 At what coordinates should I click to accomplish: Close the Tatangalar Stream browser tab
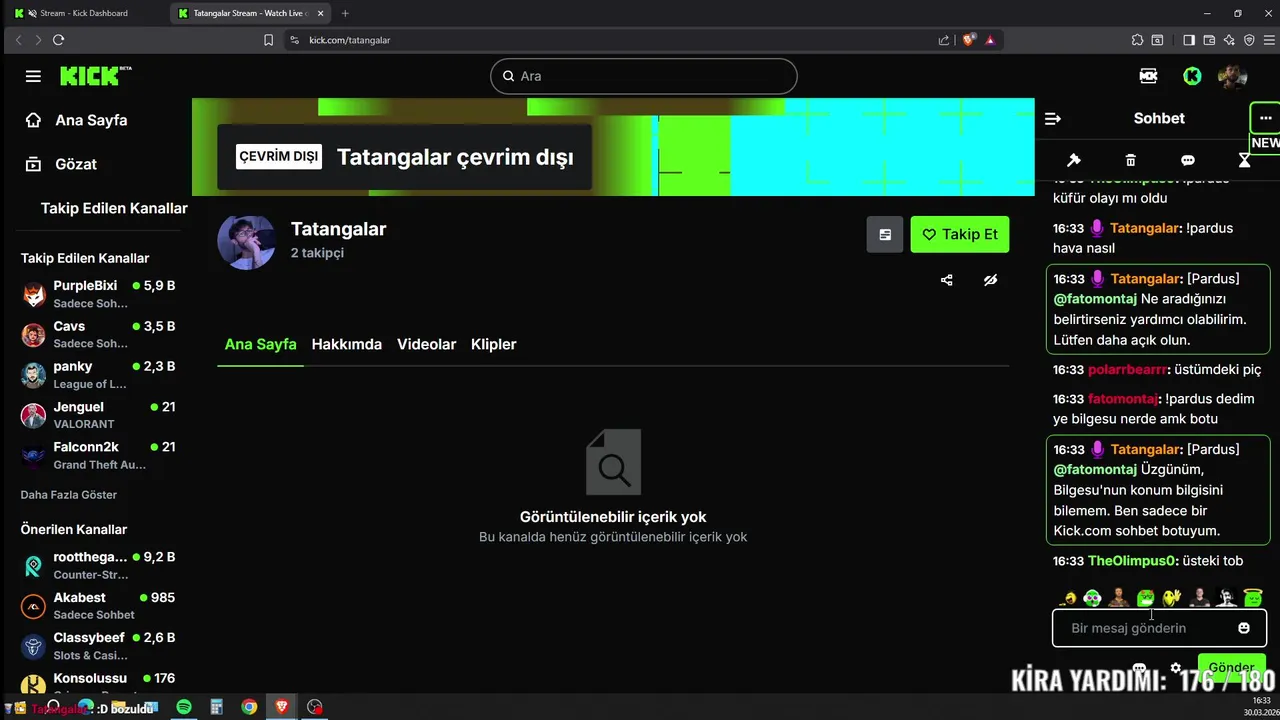[320, 13]
